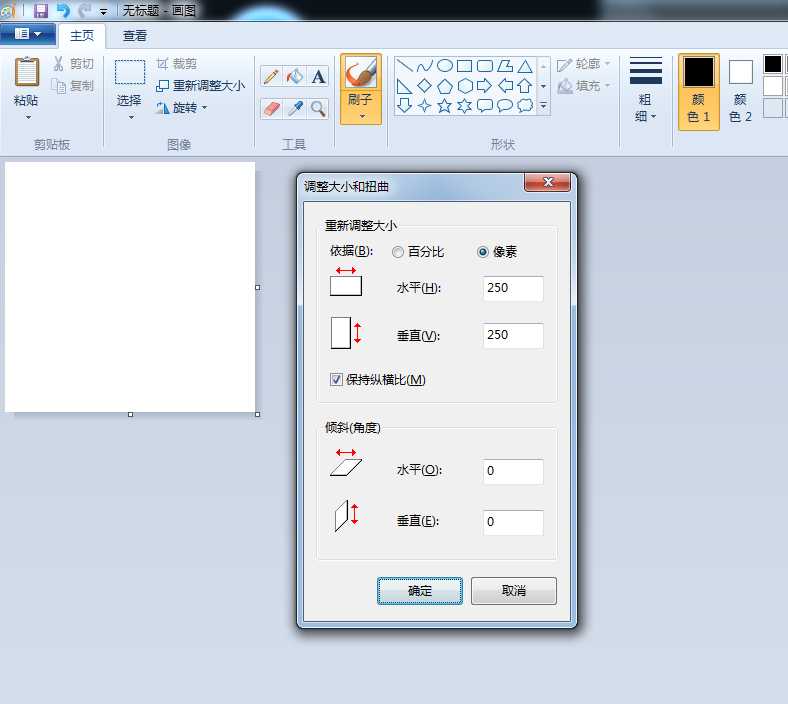Switch to the Home (主页) tab
Image resolution: width=788 pixels, height=704 pixels.
coord(82,36)
